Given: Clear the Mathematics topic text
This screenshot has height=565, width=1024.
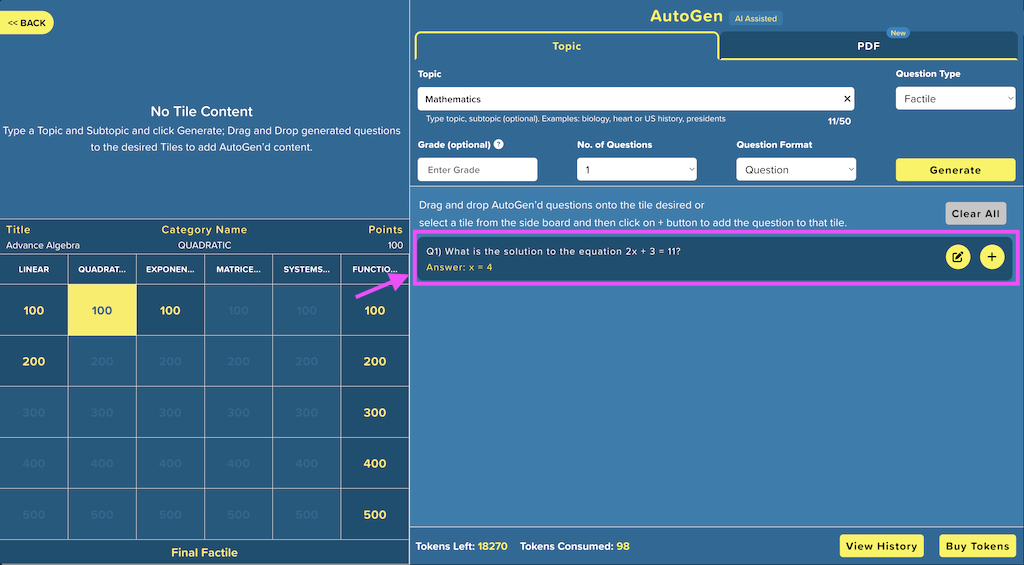Looking at the screenshot, I should (x=847, y=99).
